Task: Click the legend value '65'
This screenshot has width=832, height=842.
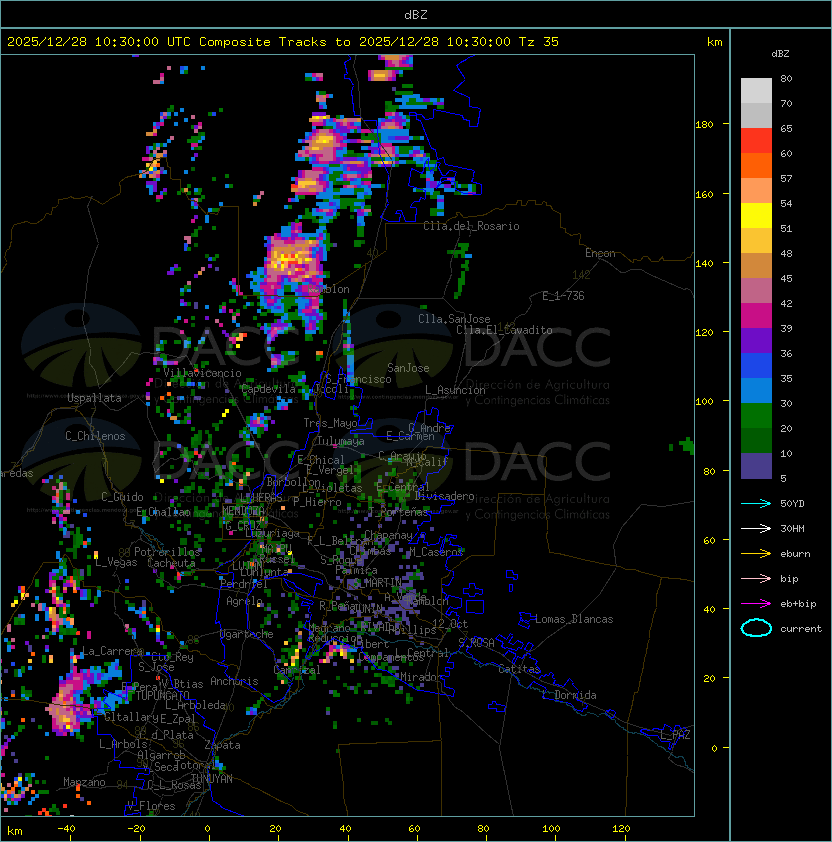Action: pos(786,129)
